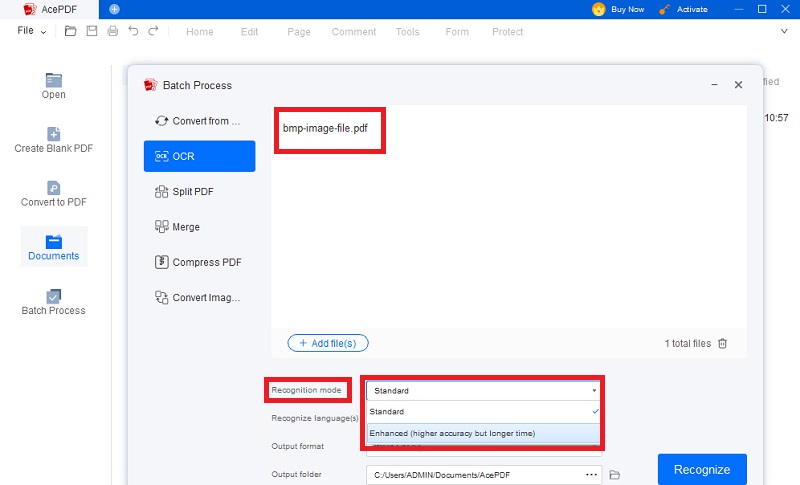Viewport: 800px width, 485px height.
Task: Select Convert from option in Batch Process
Action: (199, 121)
